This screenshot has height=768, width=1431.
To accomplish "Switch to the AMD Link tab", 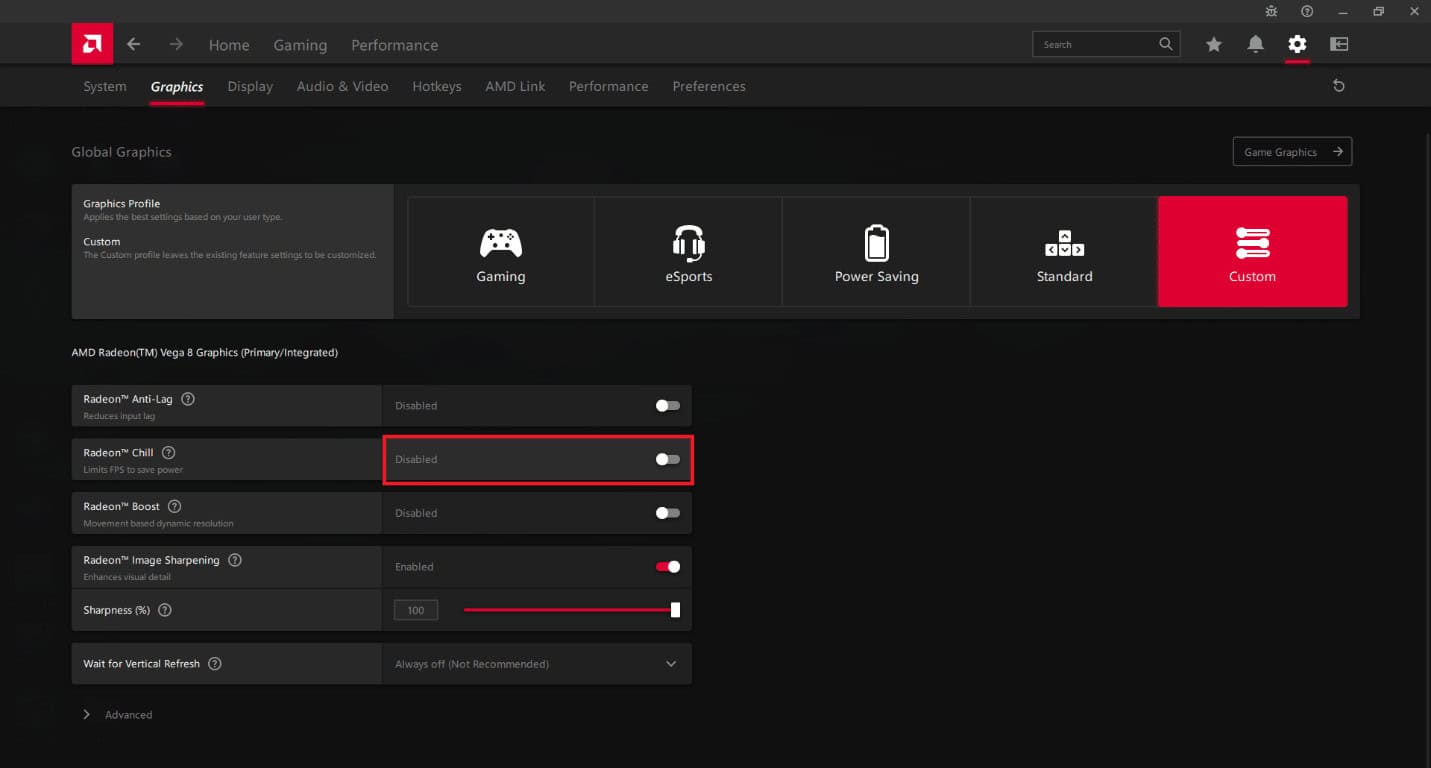I will [515, 87].
